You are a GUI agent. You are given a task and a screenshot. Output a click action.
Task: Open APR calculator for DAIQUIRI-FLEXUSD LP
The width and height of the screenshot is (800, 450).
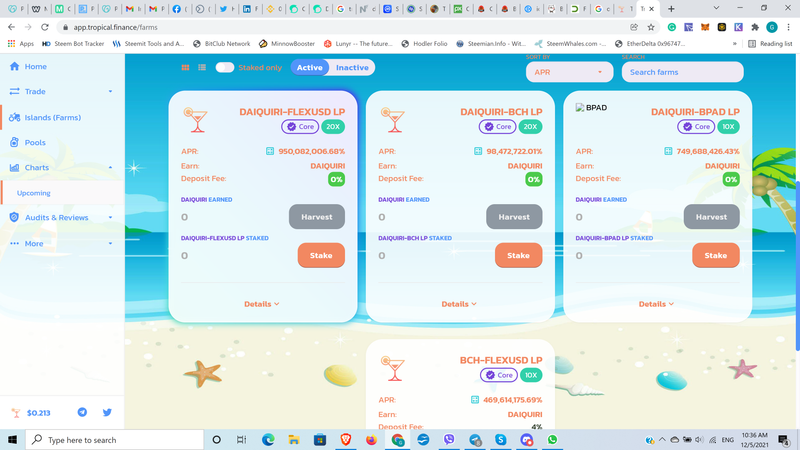click(x=270, y=151)
